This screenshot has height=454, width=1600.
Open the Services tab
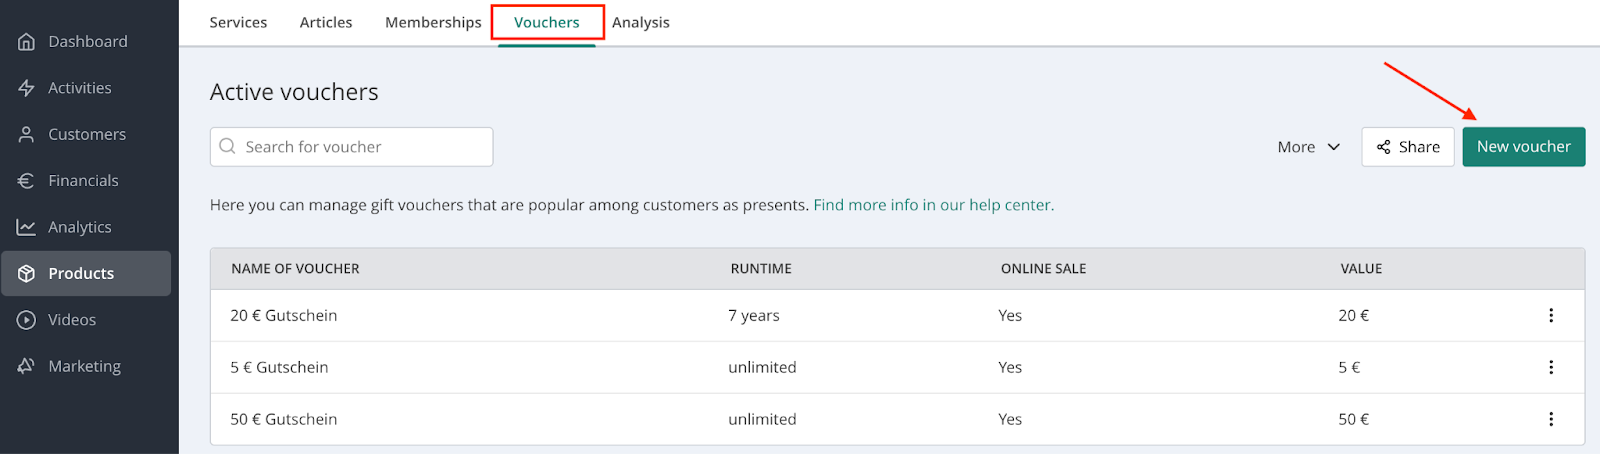point(238,22)
